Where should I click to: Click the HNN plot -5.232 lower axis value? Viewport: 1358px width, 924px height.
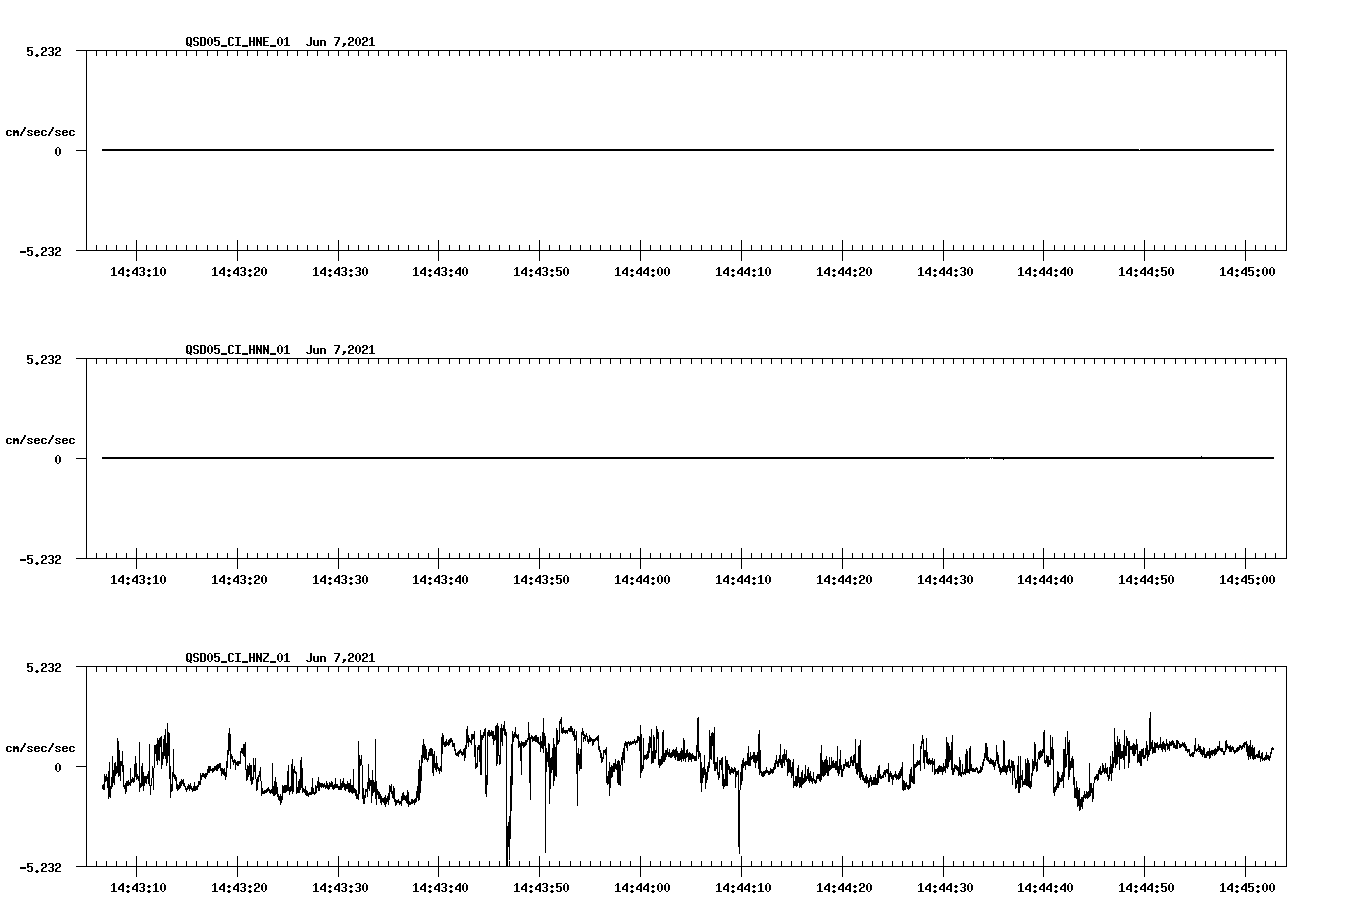click(x=39, y=559)
